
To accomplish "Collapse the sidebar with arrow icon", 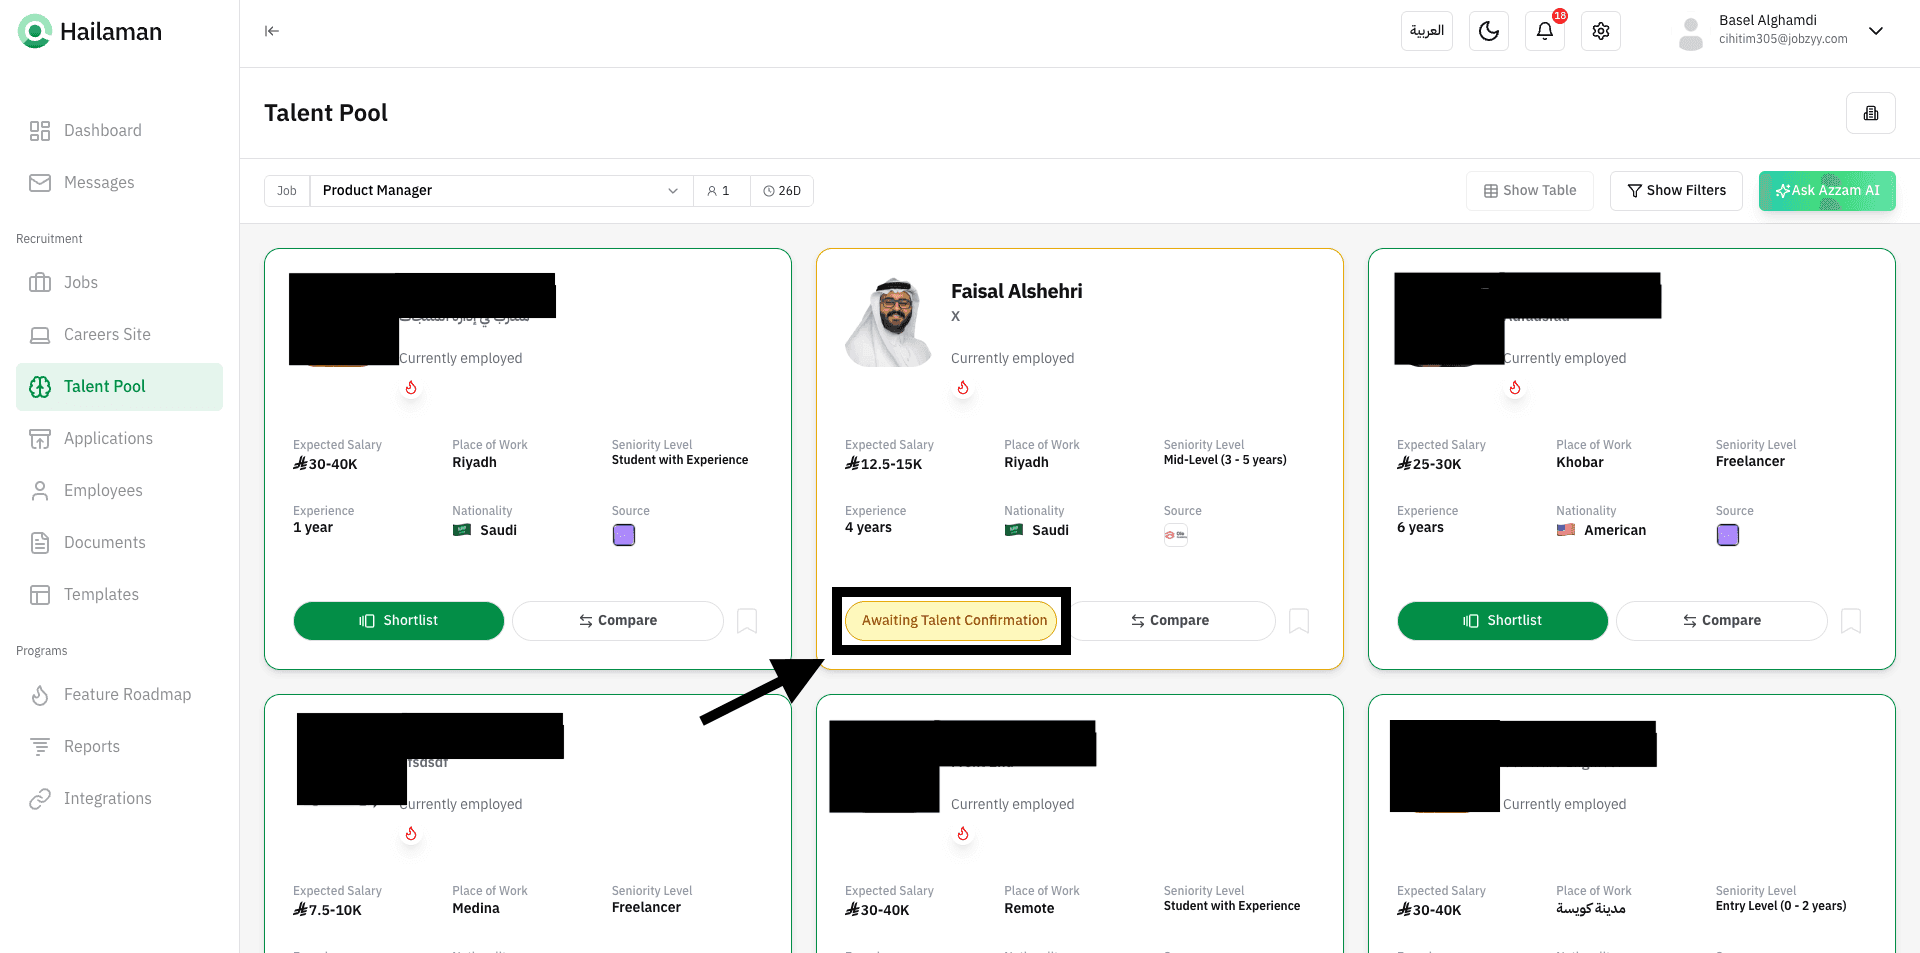I will click(272, 31).
